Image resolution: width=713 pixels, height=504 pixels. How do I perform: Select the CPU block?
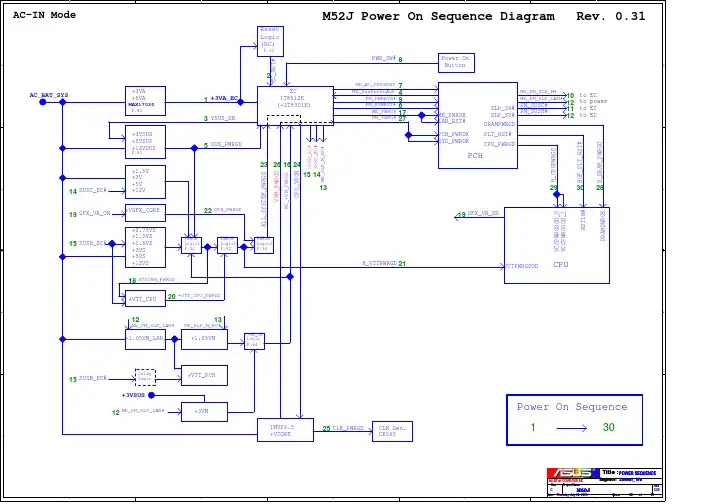tap(557, 245)
